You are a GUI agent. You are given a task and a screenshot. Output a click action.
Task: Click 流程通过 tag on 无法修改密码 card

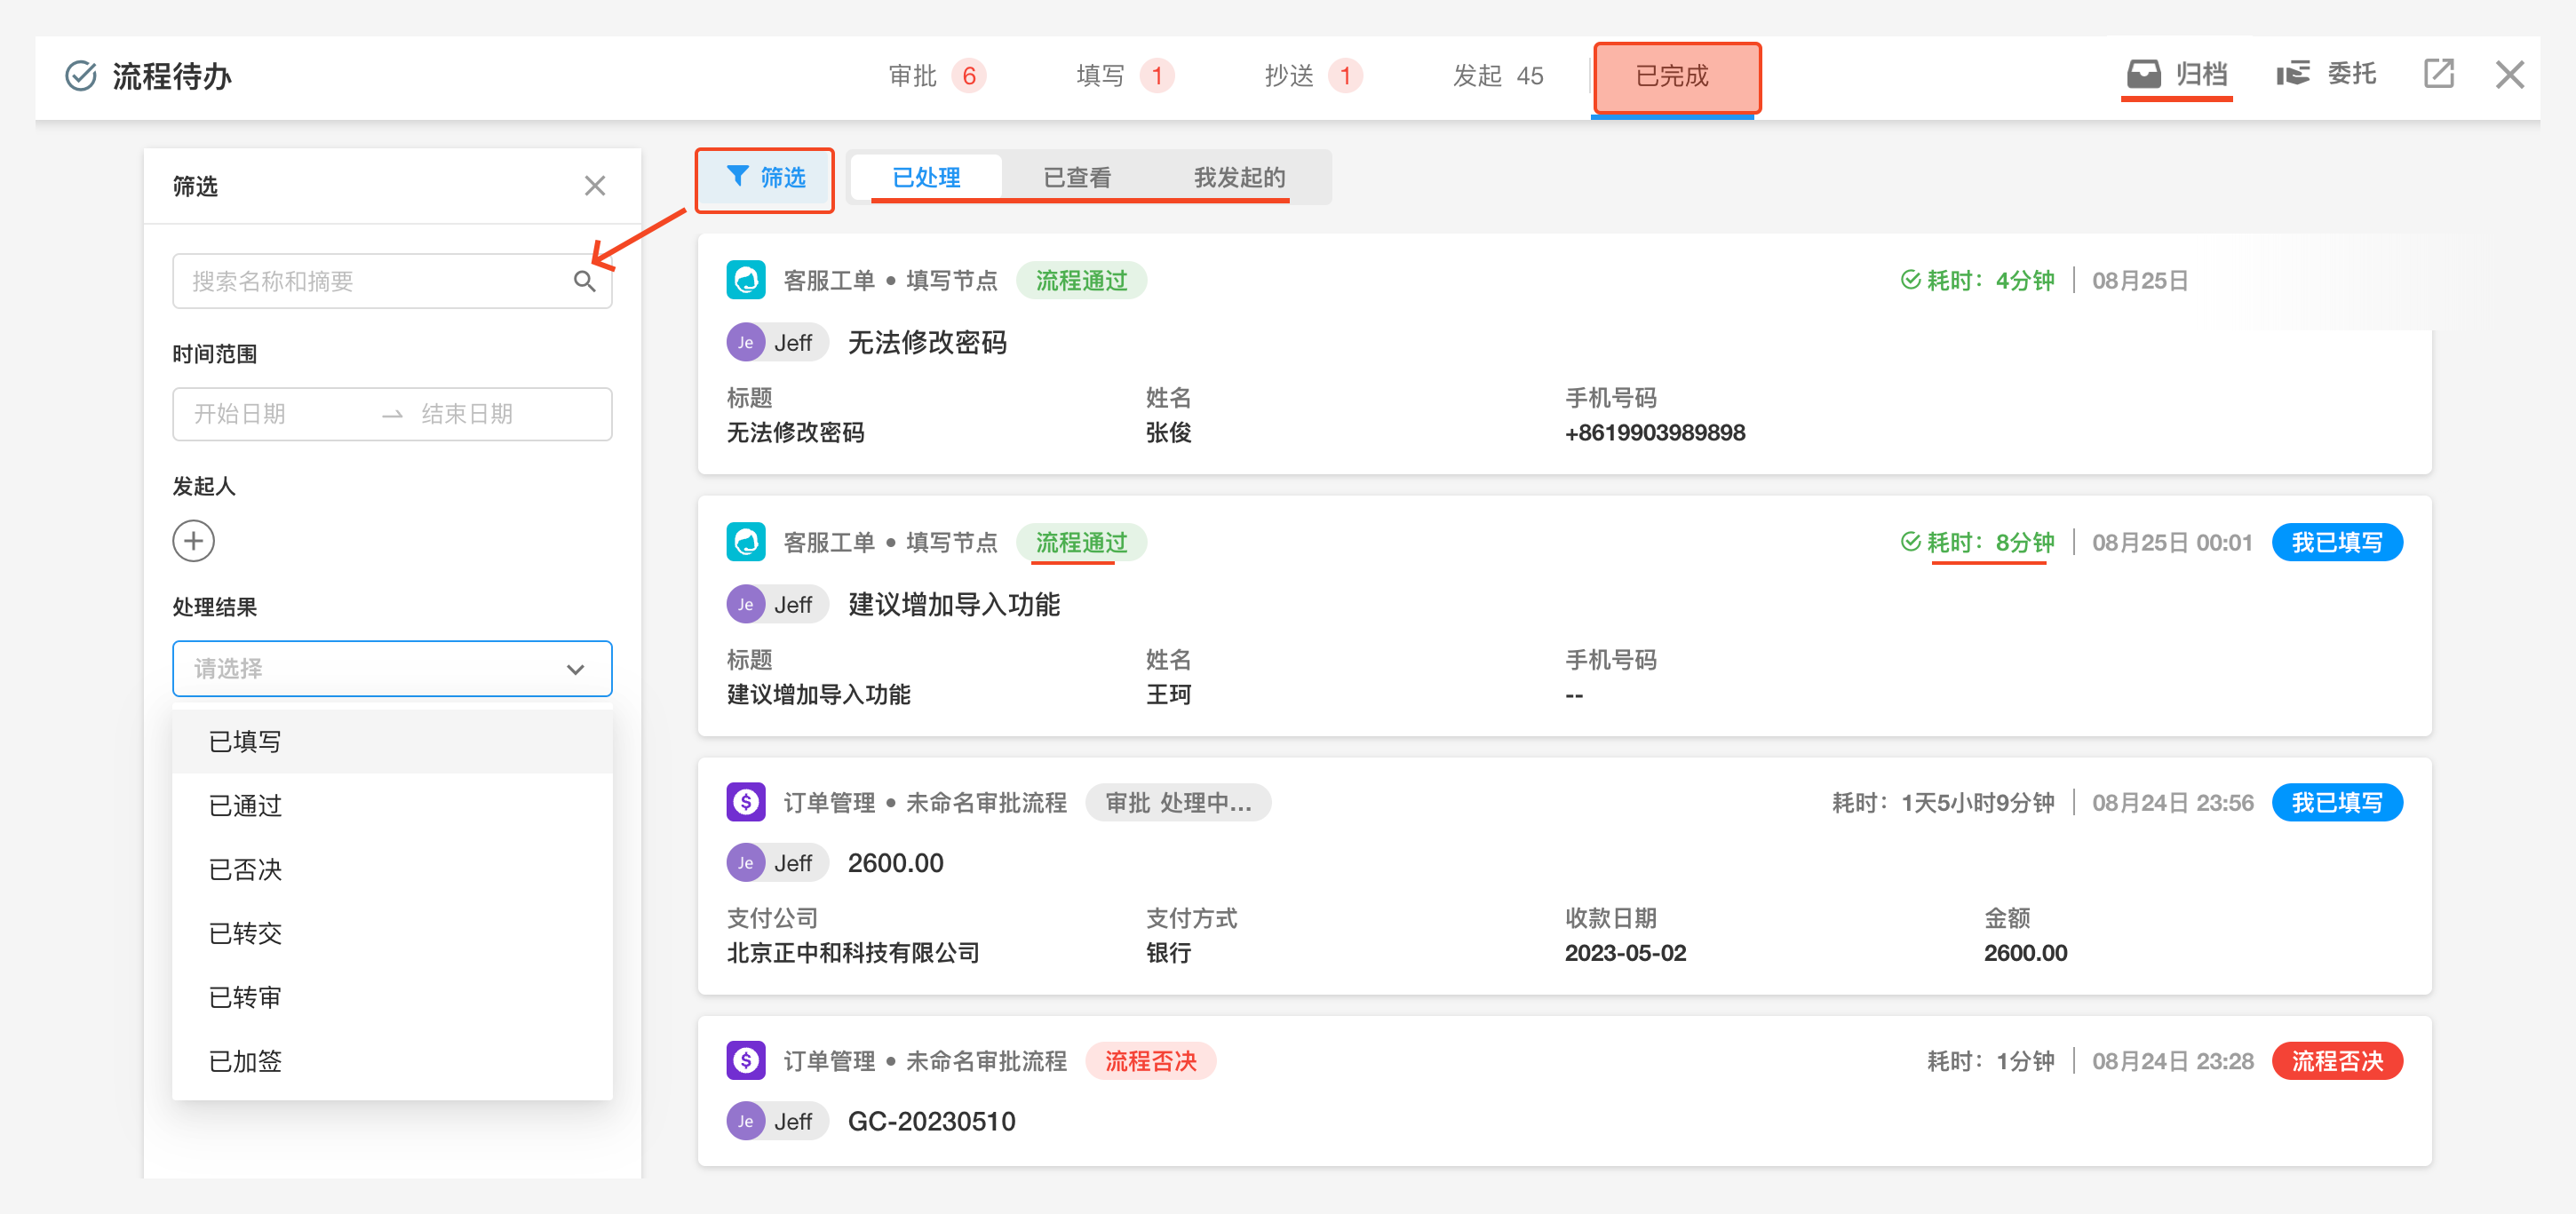coord(1081,281)
